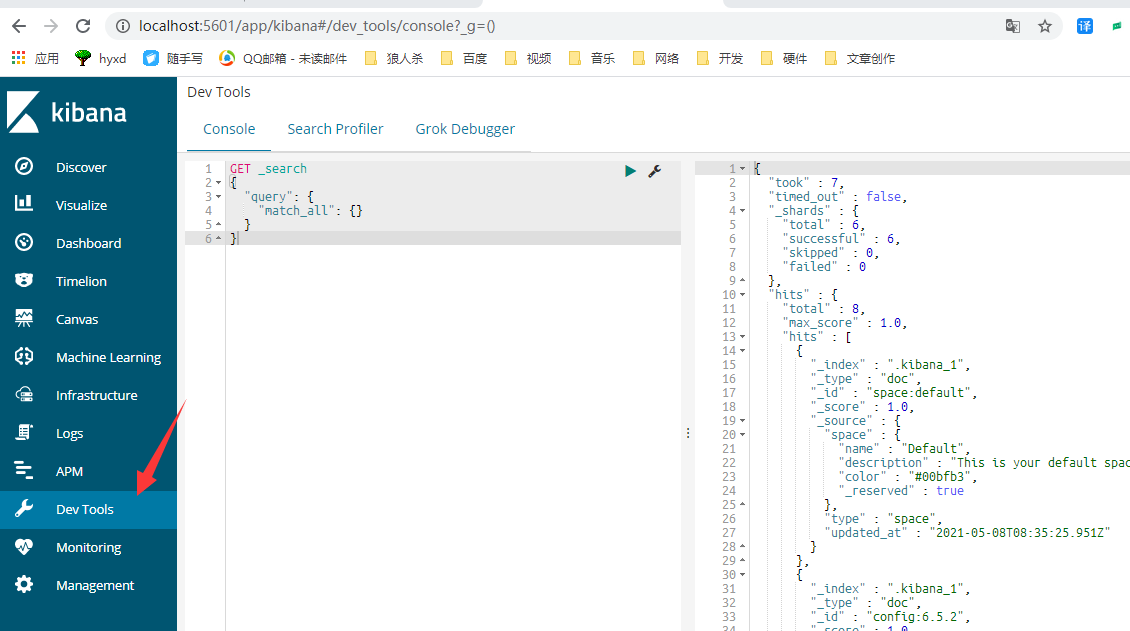Open the wrench settings menu in the editor
This screenshot has height=631, width=1130.
(655, 171)
